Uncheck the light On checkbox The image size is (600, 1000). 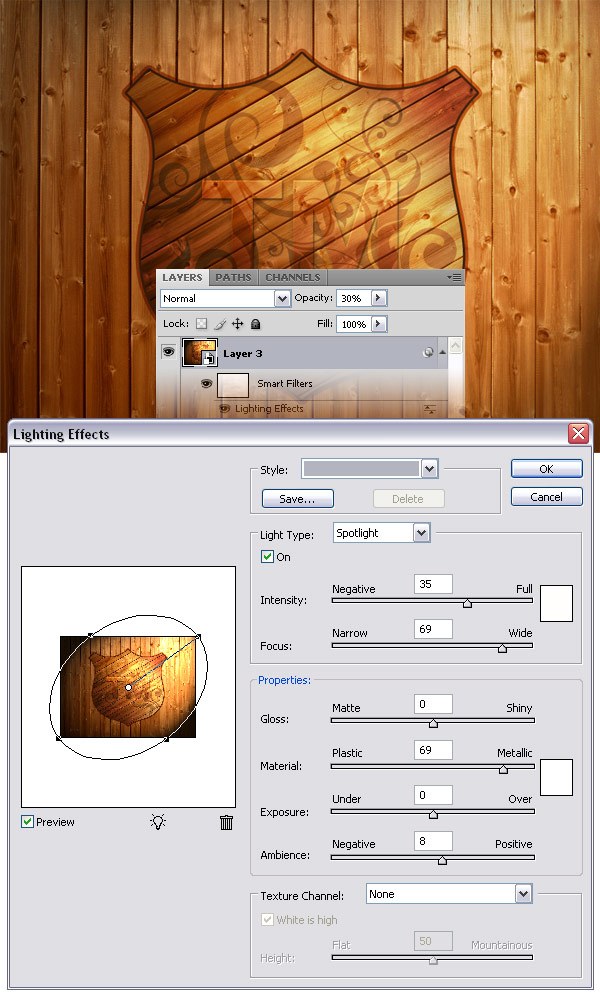coord(267,556)
